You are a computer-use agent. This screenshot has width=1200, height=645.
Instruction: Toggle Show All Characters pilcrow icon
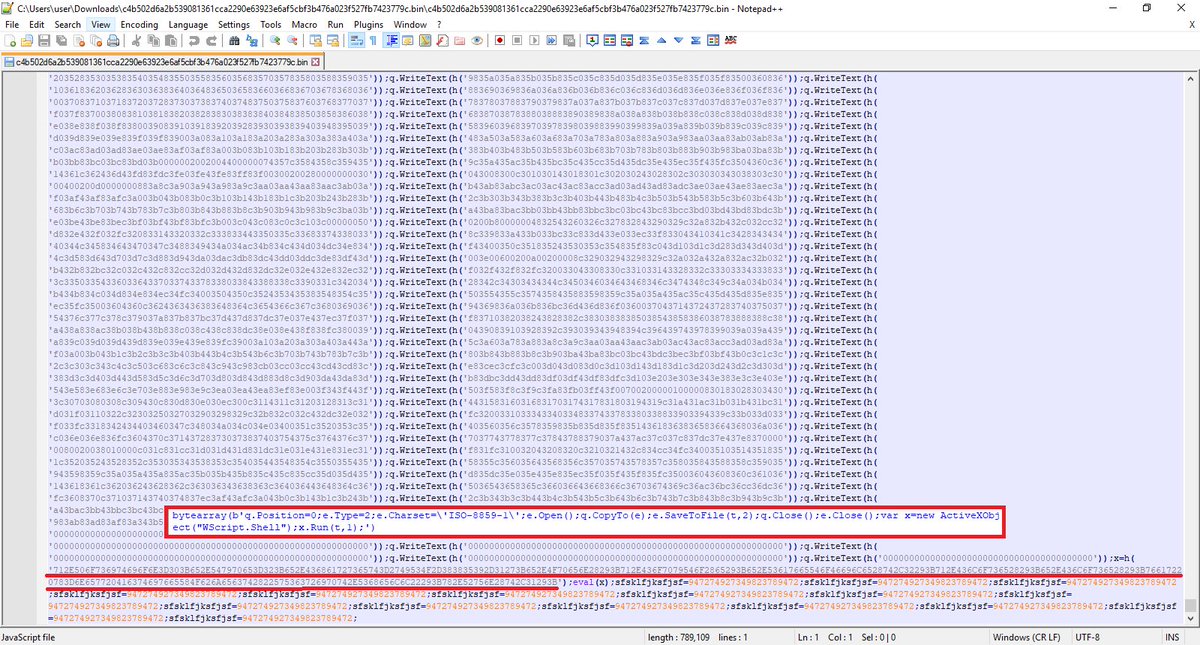point(373,40)
